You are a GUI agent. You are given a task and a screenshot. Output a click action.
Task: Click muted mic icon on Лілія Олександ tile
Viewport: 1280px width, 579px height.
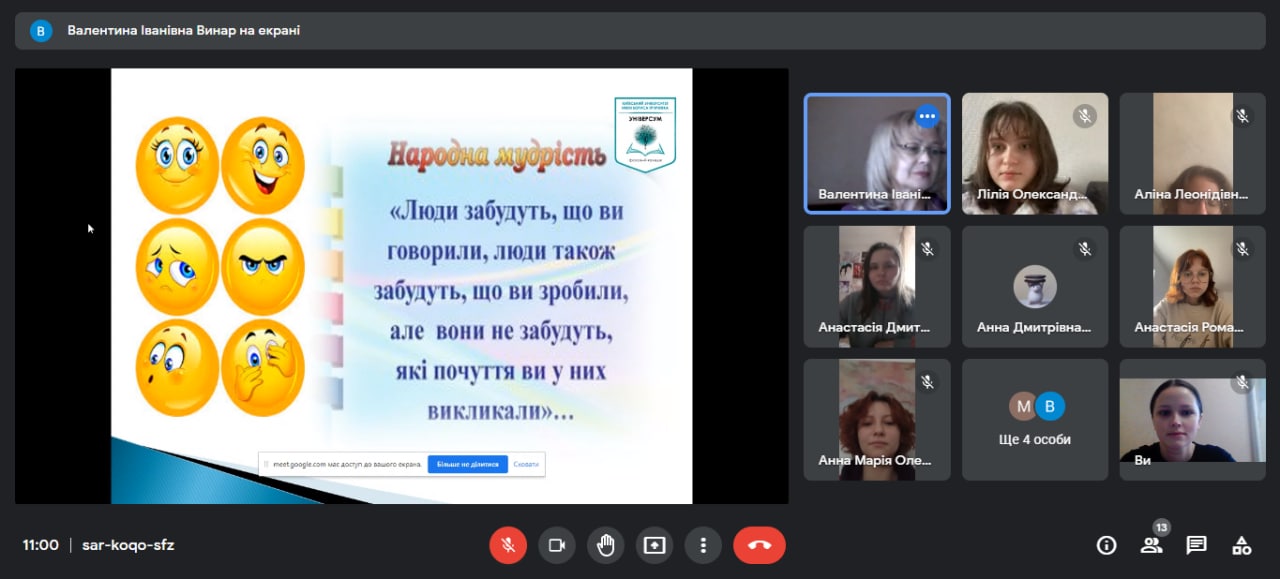1085,116
